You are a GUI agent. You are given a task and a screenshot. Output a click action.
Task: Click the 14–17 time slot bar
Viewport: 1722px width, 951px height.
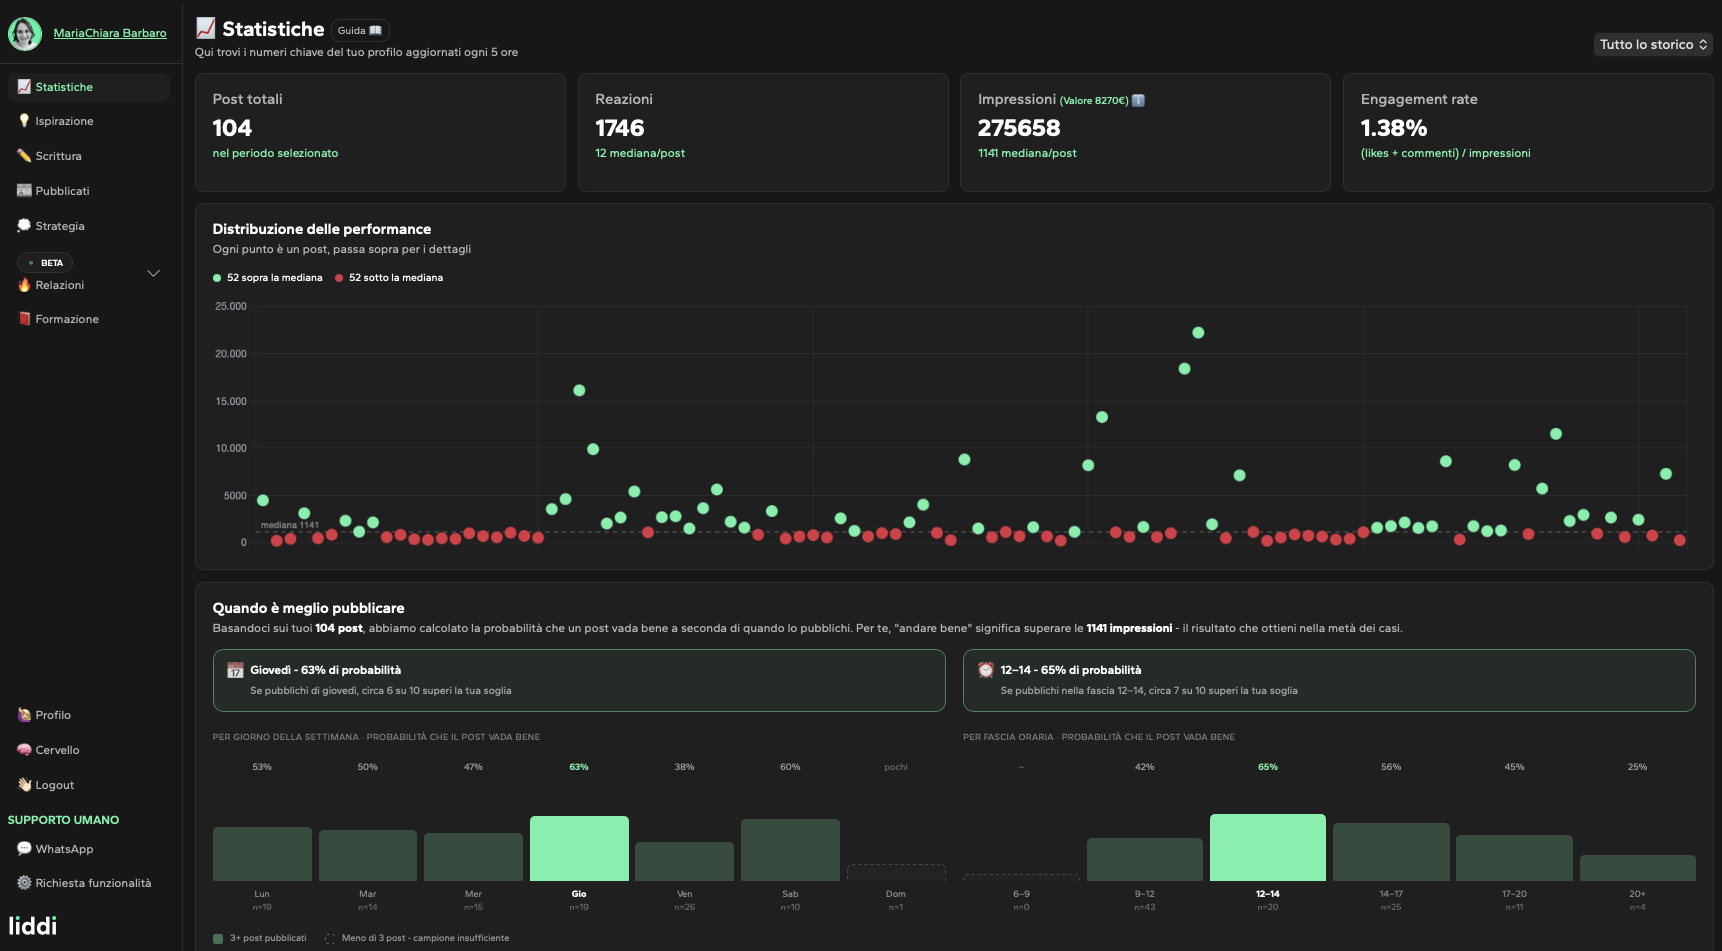pyautogui.click(x=1391, y=852)
